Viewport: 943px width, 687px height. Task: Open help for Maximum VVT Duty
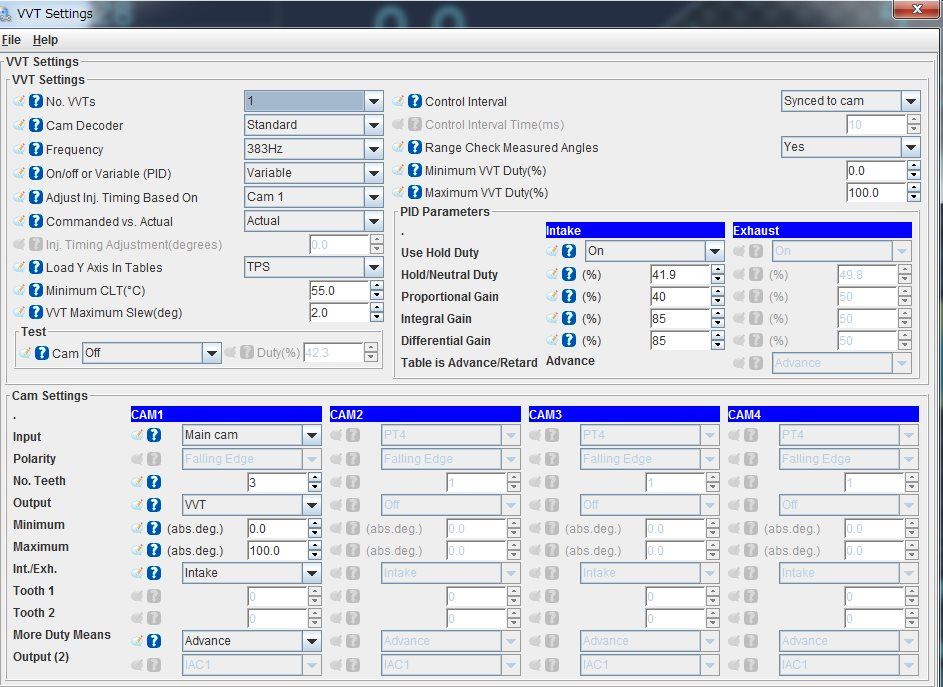pyautogui.click(x=415, y=193)
